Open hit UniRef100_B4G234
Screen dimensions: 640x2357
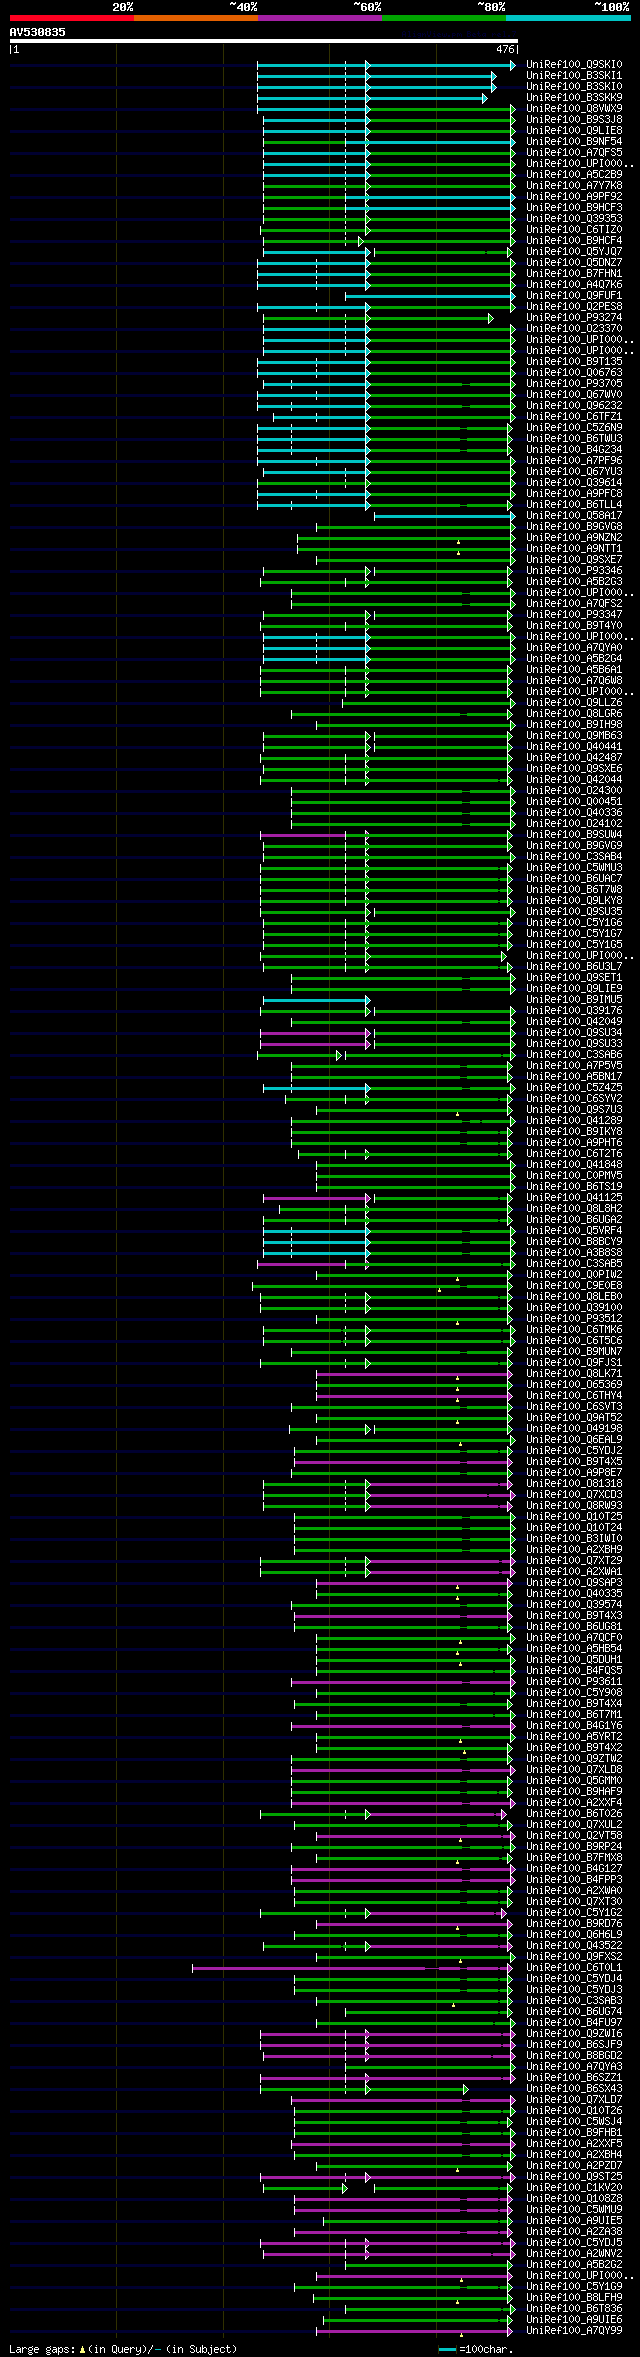pyautogui.click(x=574, y=450)
